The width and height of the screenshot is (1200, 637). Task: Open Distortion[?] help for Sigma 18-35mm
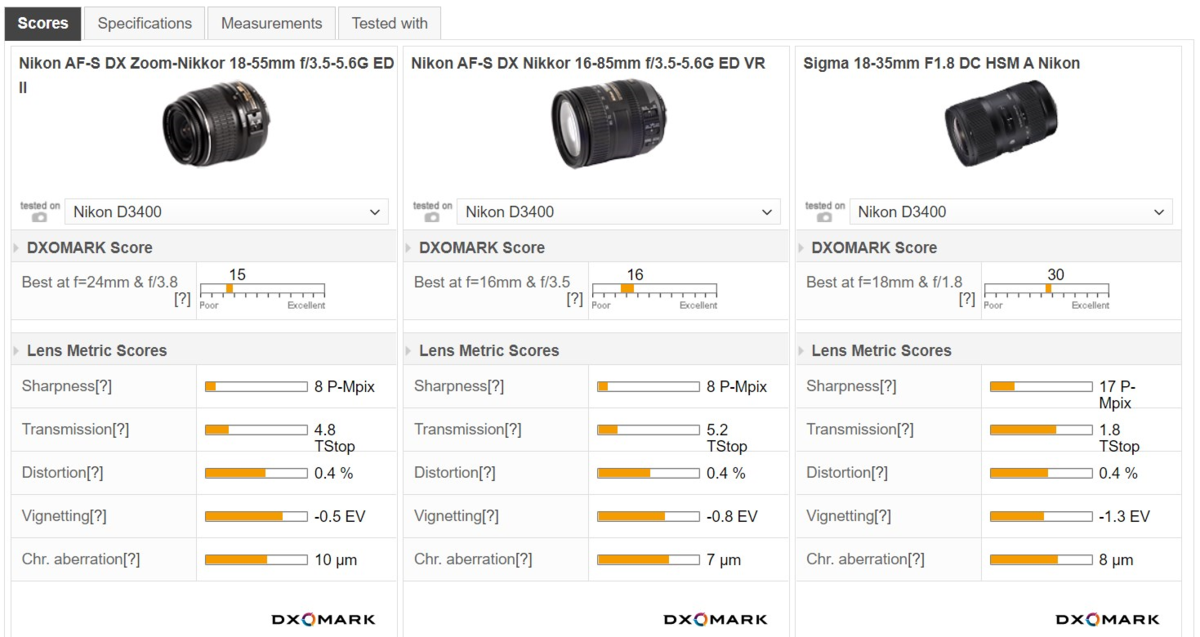(879, 473)
